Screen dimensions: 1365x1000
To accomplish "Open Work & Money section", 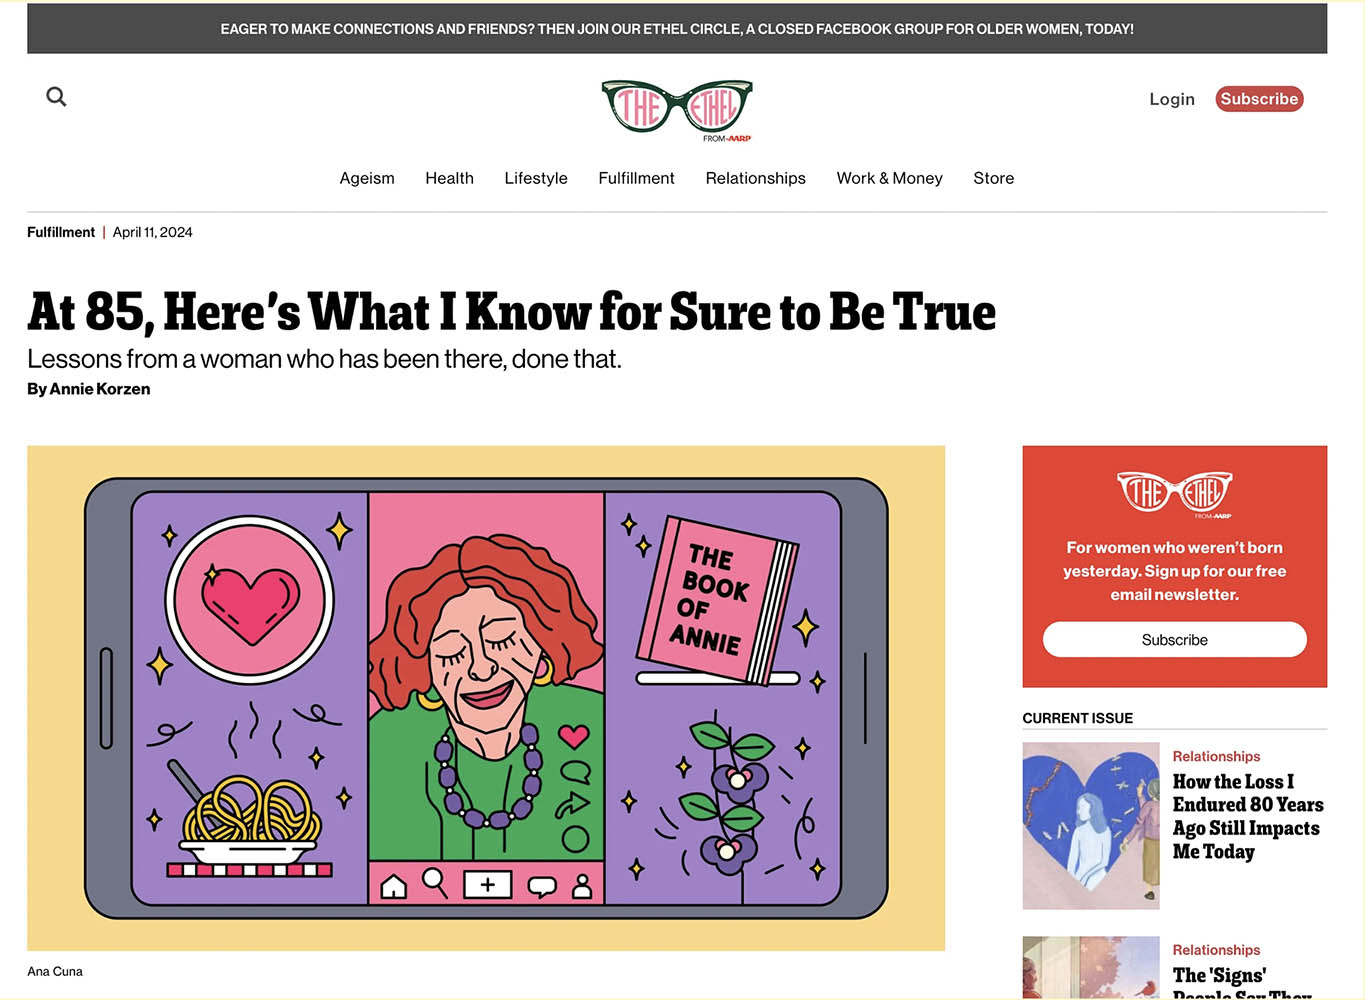I will (889, 178).
